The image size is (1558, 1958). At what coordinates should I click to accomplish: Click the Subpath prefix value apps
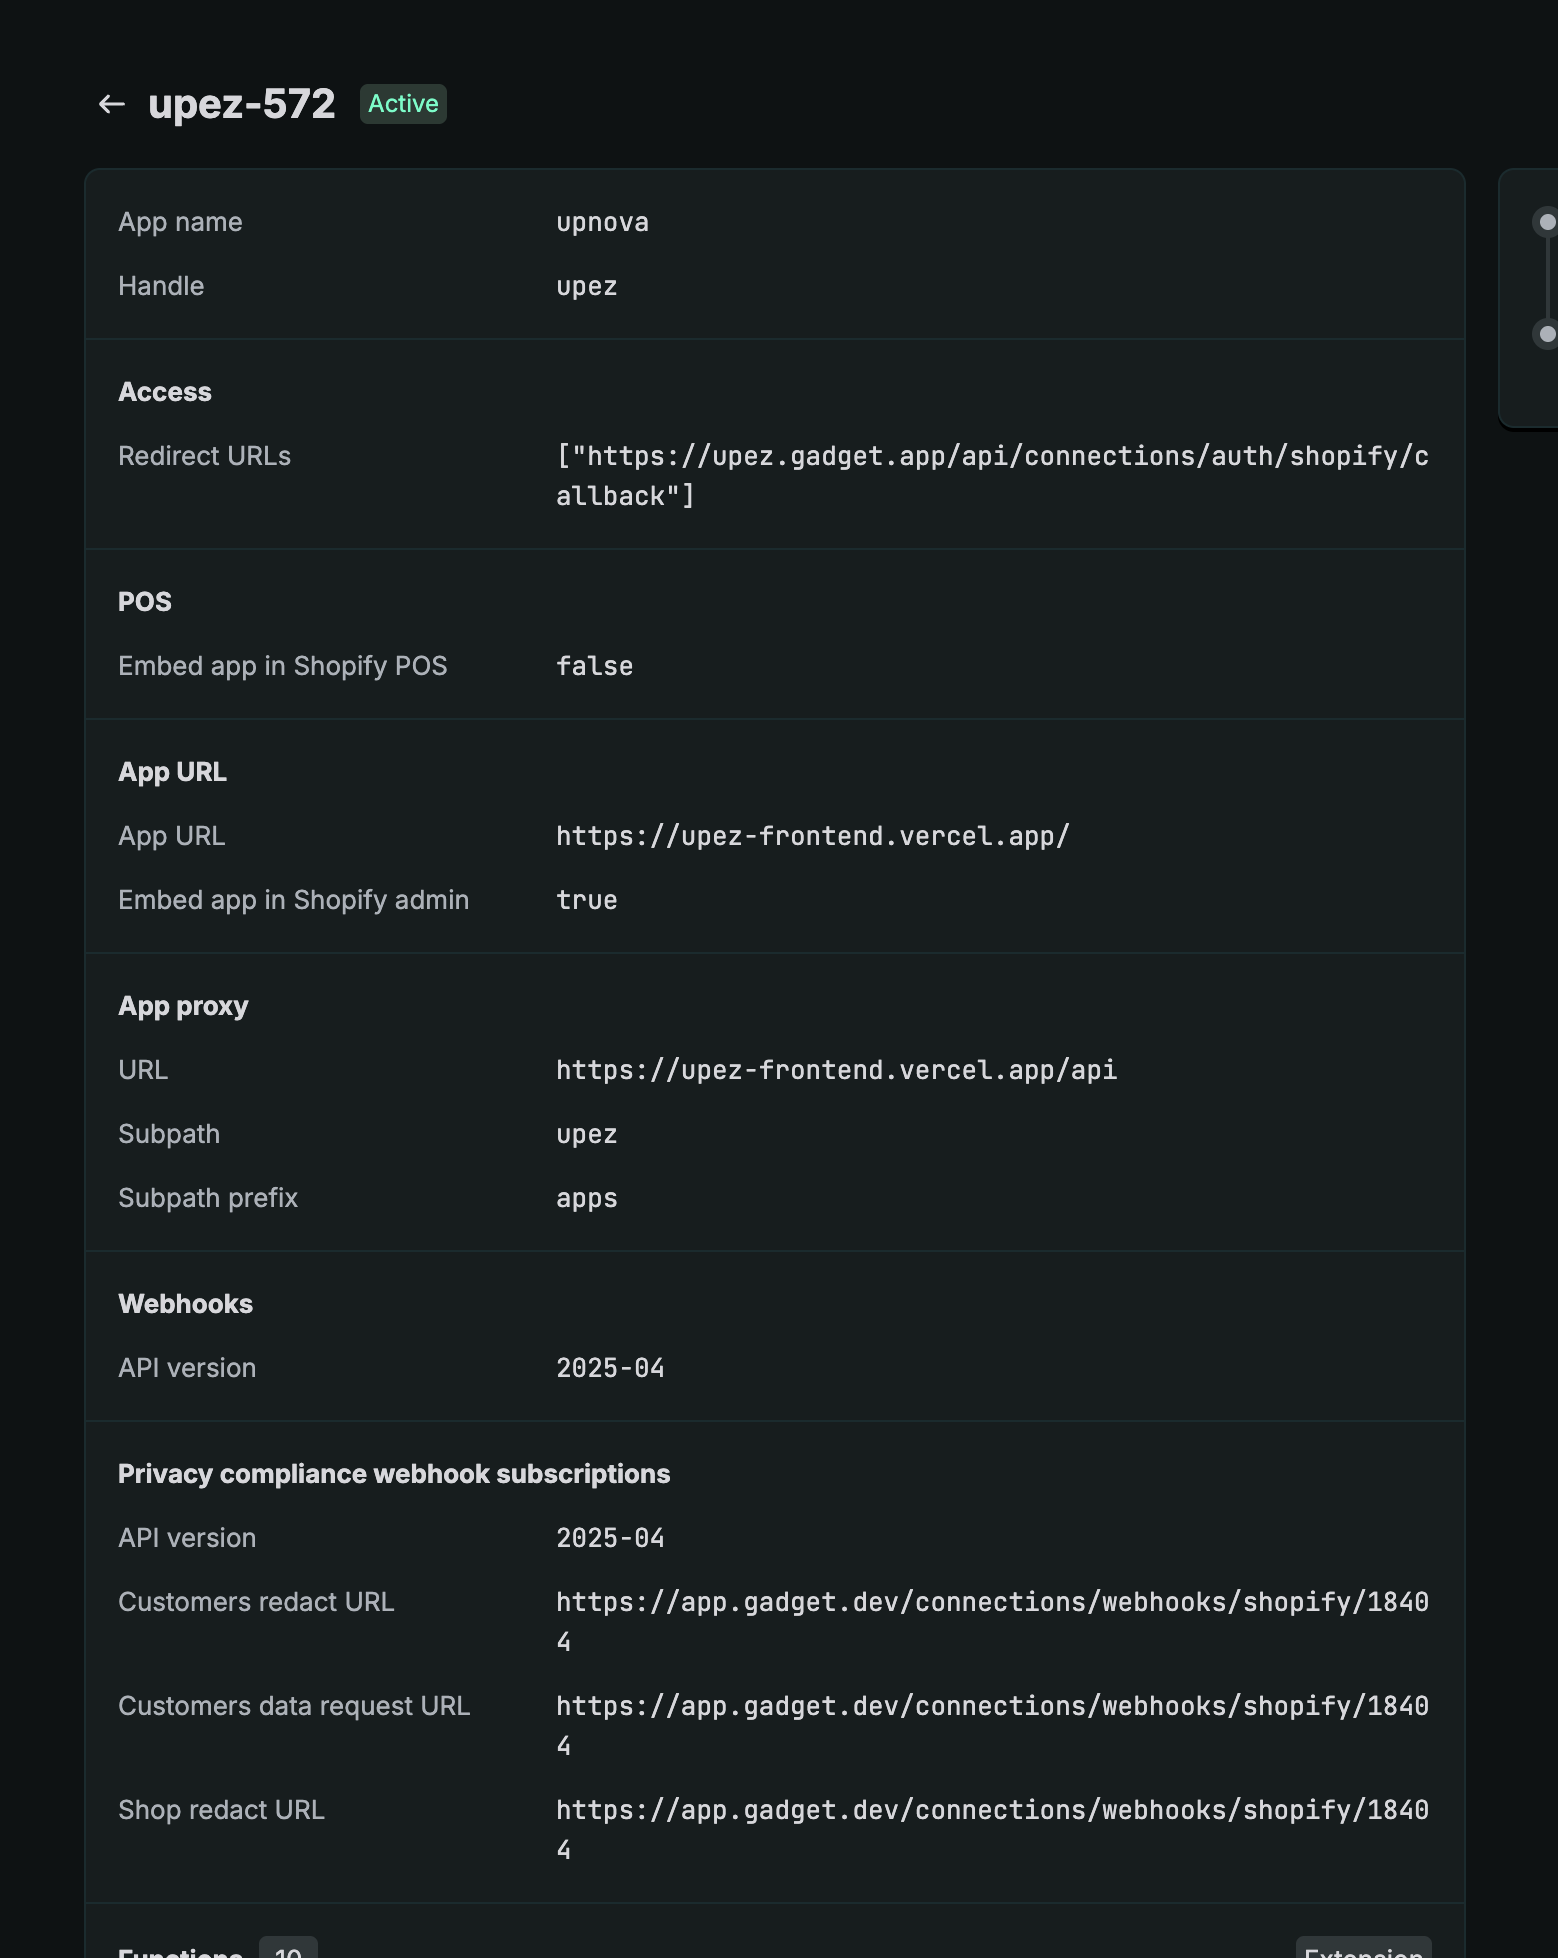tap(586, 1198)
